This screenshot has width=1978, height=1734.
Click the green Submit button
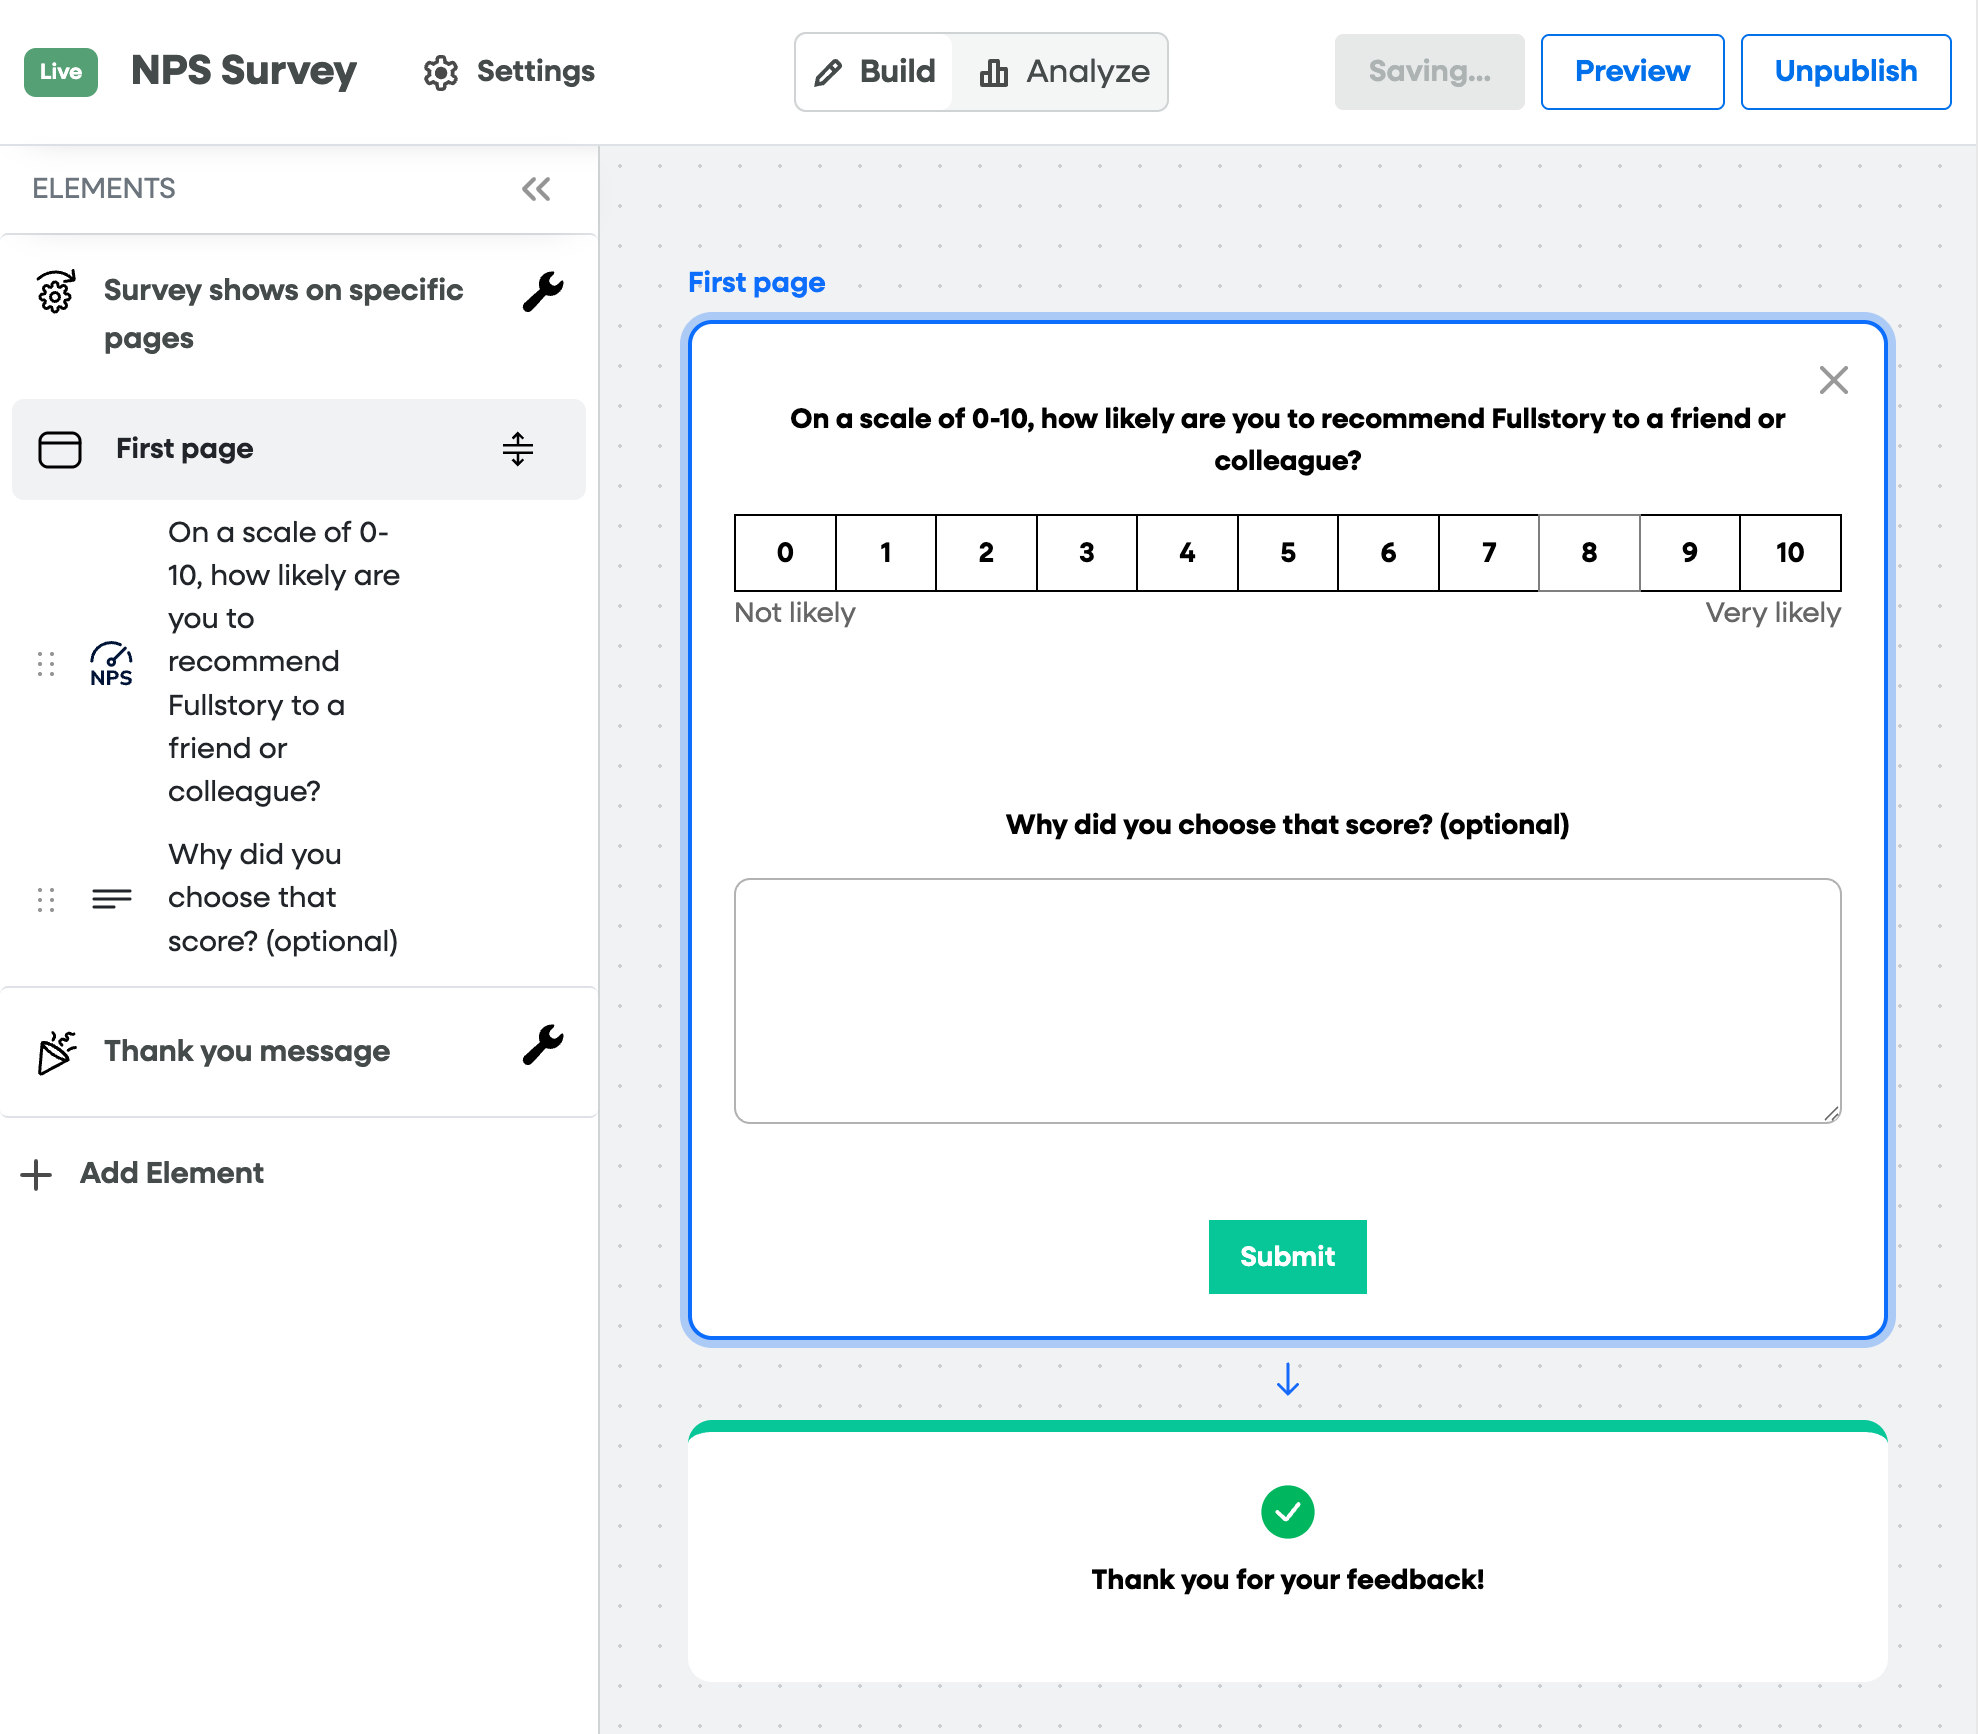click(1287, 1256)
